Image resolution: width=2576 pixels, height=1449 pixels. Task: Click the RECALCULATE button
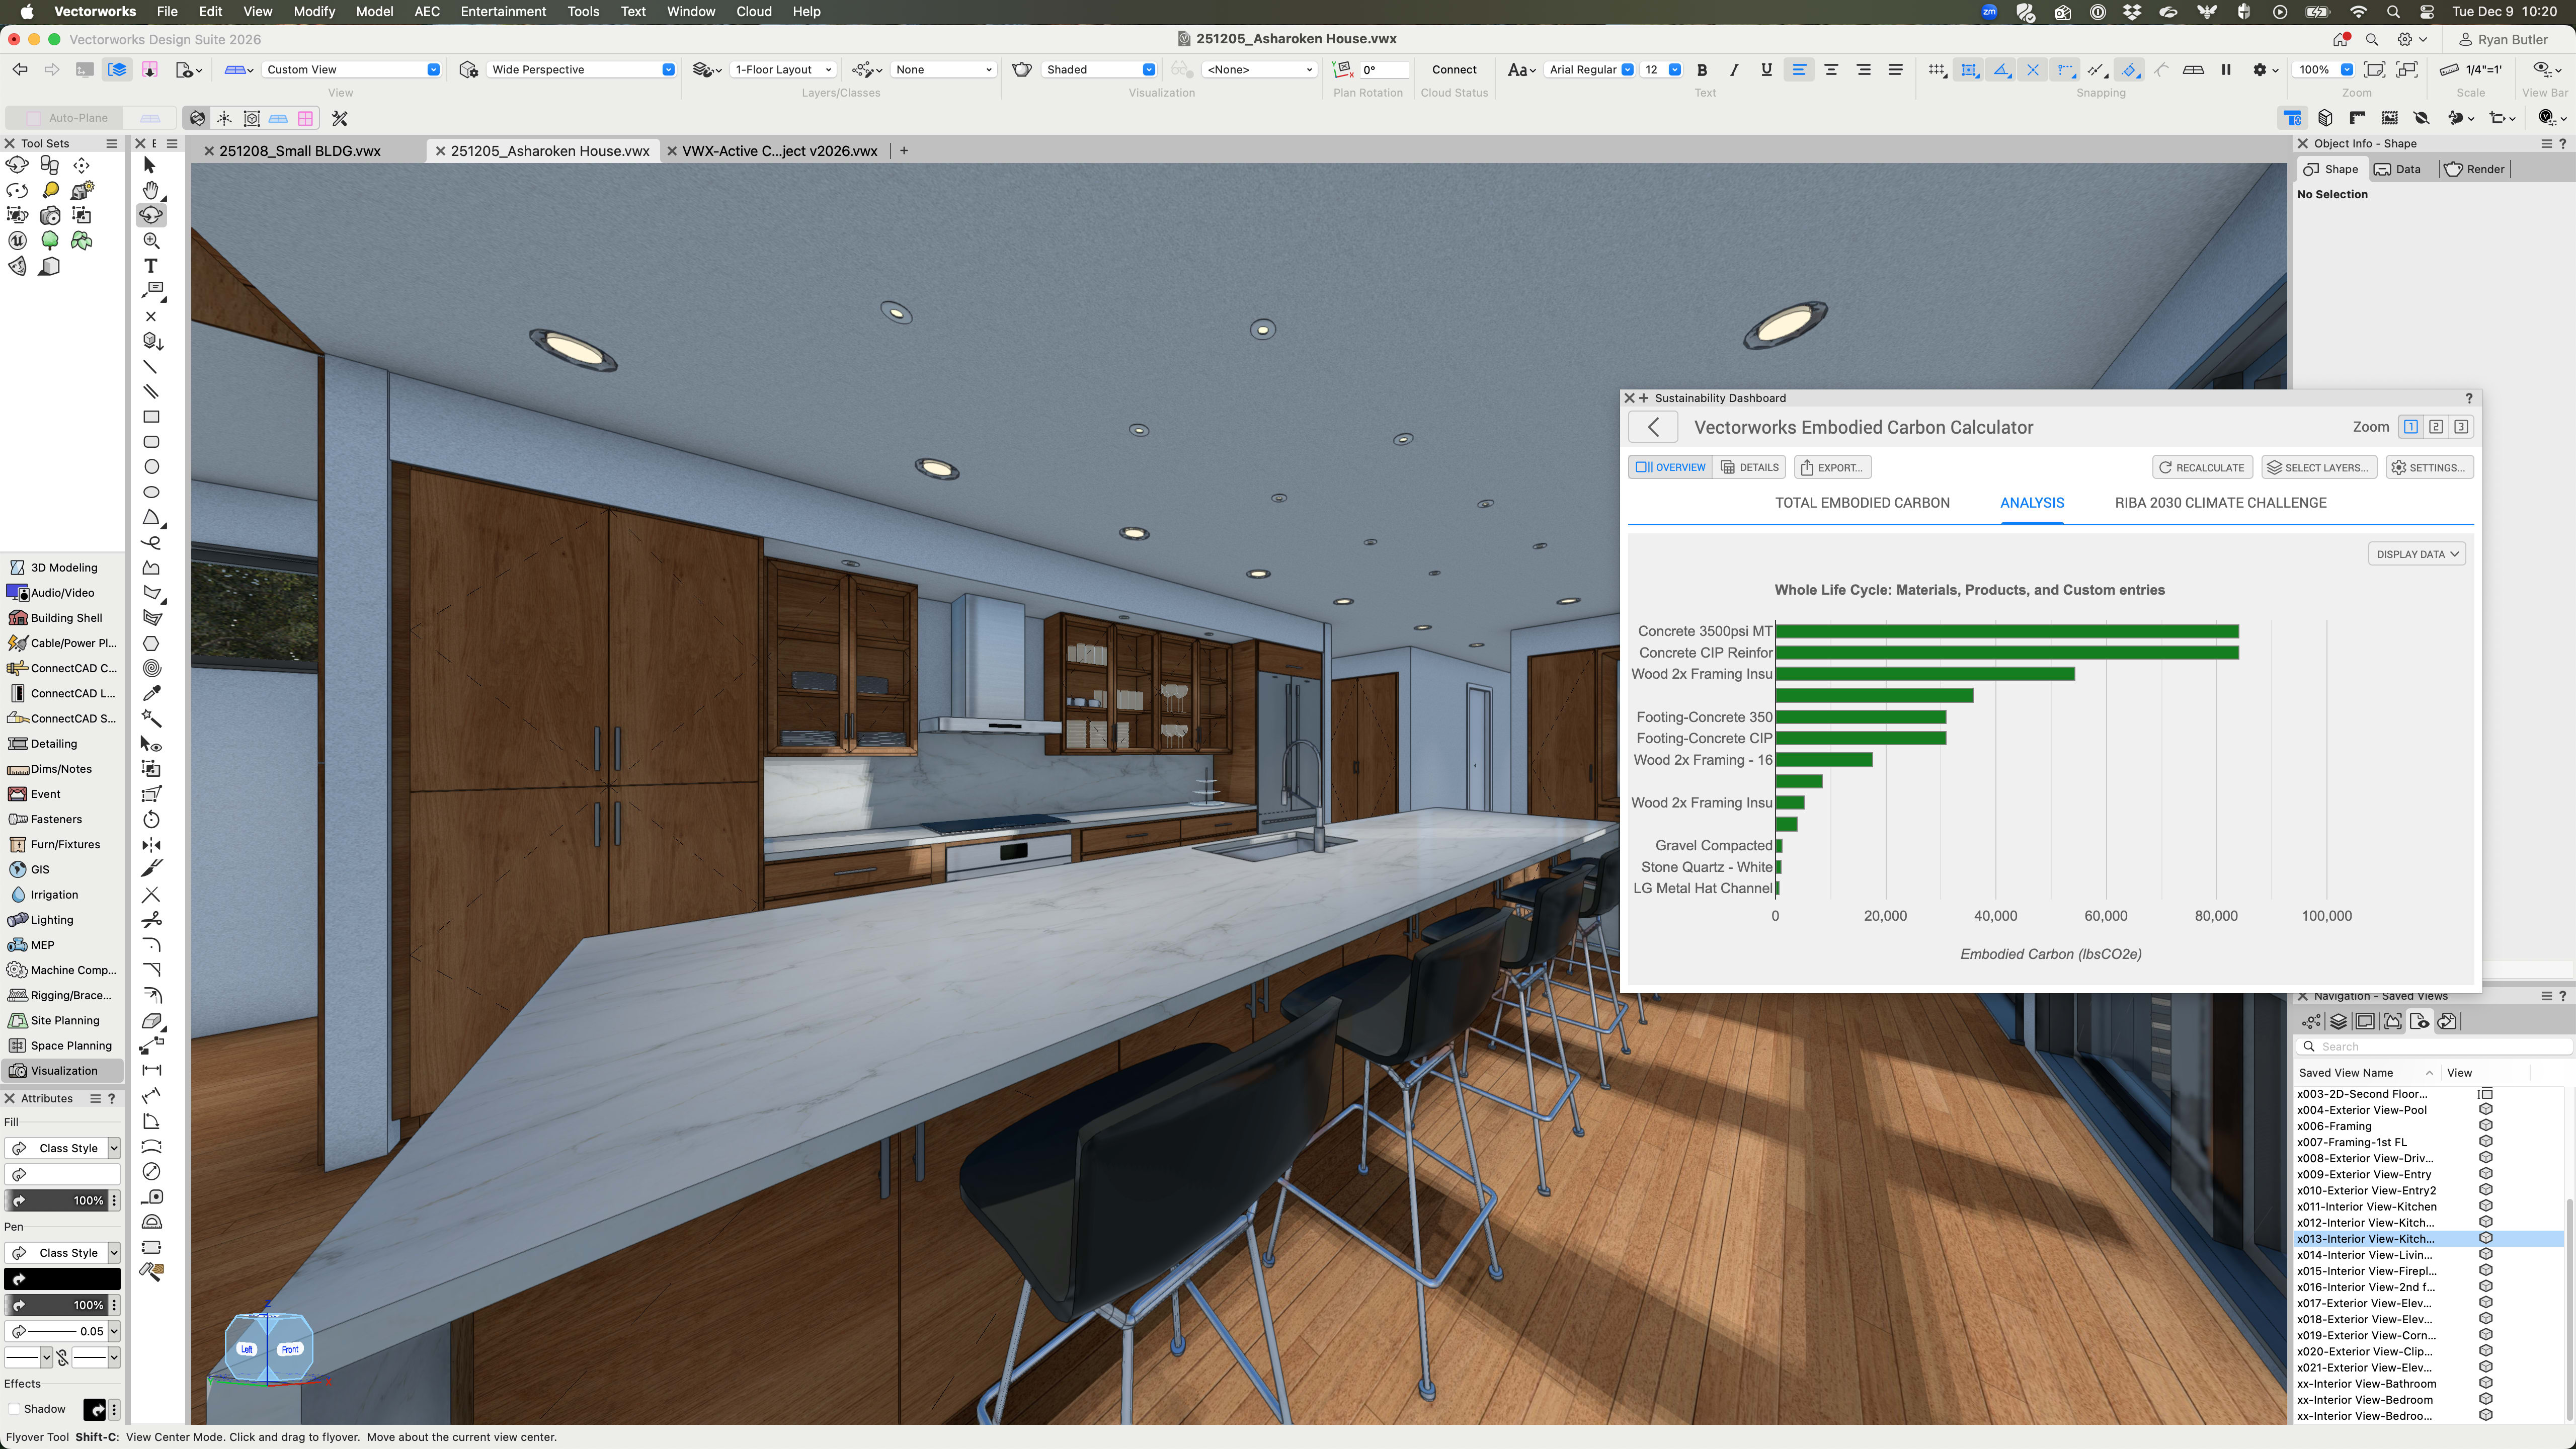[2202, 467]
